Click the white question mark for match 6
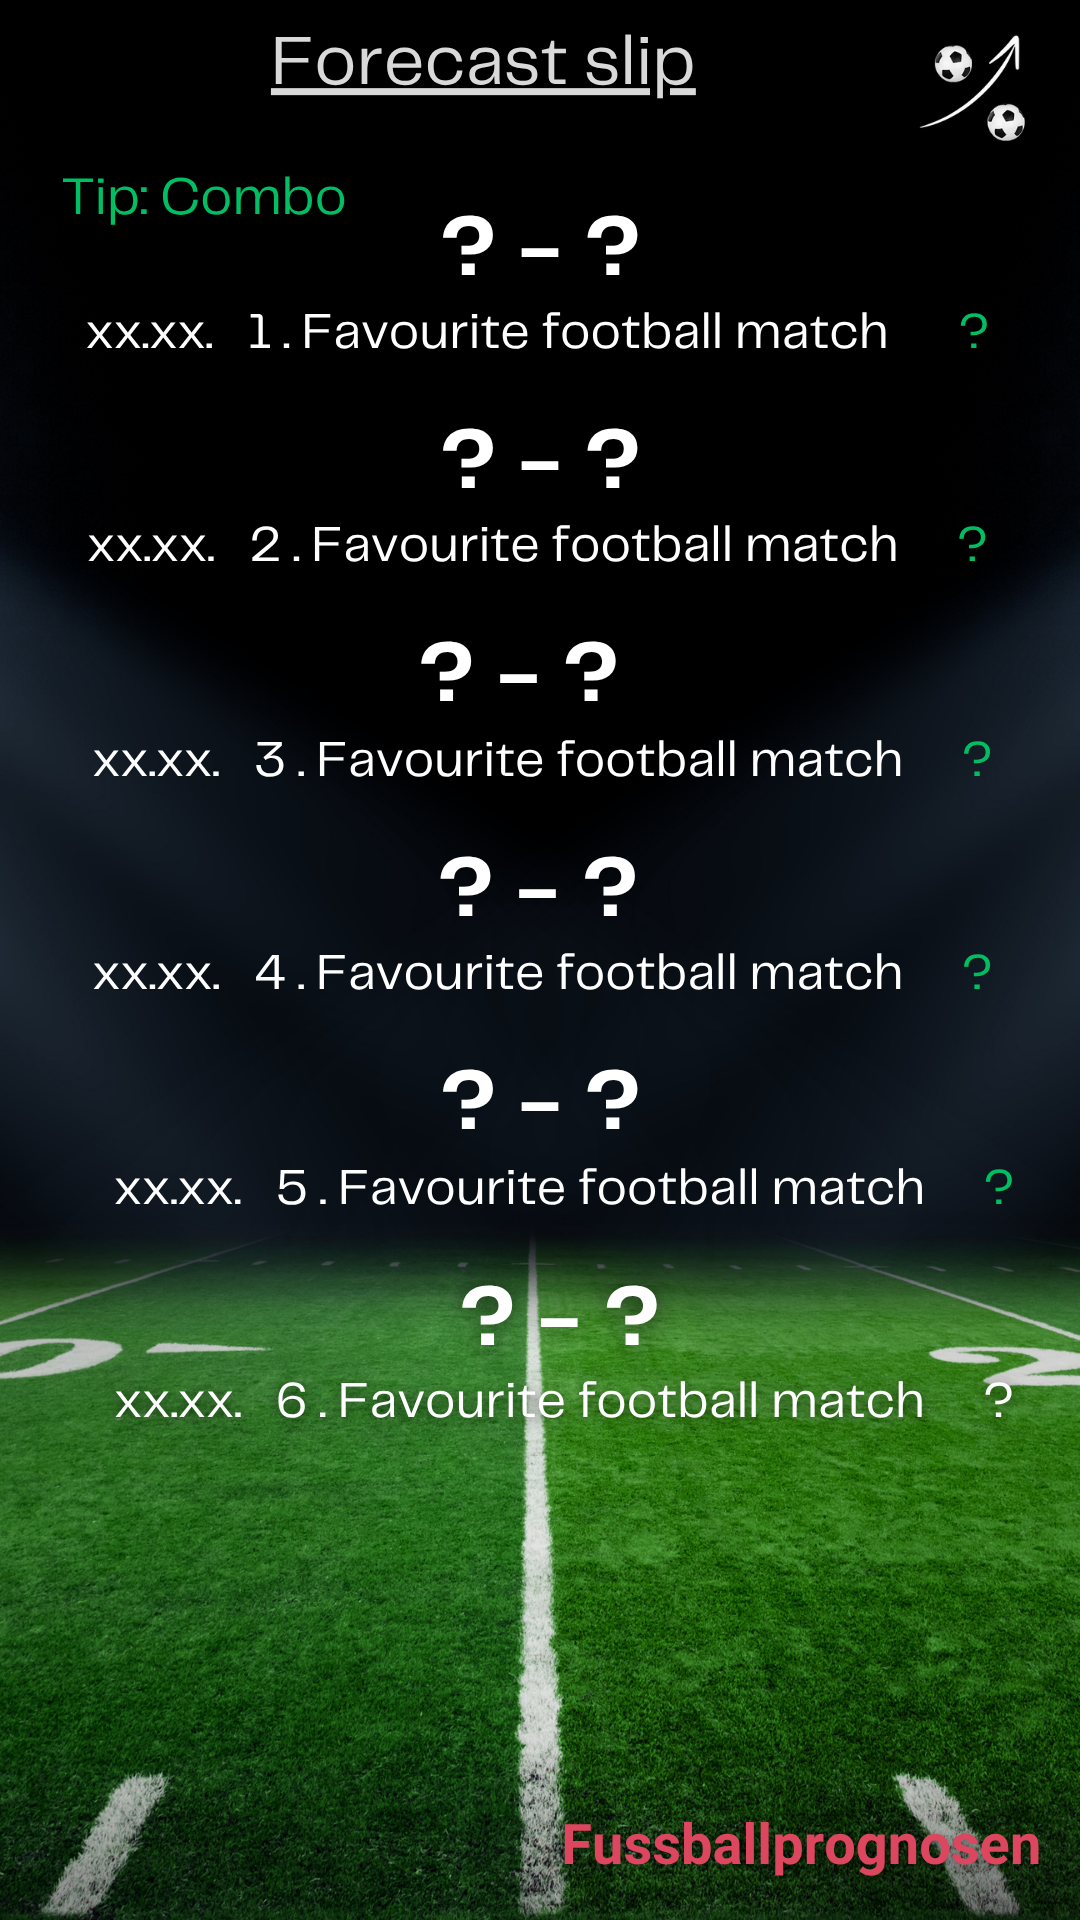1080x1920 pixels. pos(998,1401)
